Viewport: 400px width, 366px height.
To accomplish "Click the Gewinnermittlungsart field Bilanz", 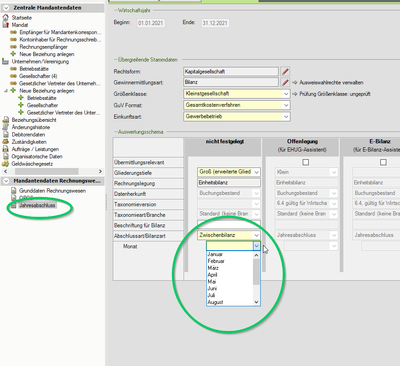I will [x=231, y=82].
